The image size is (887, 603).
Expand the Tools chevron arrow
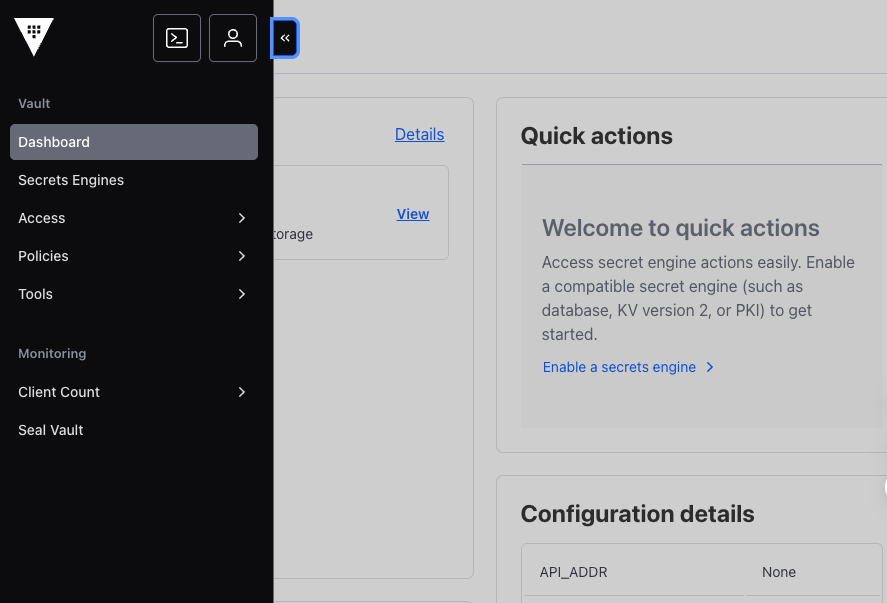[x=242, y=294]
